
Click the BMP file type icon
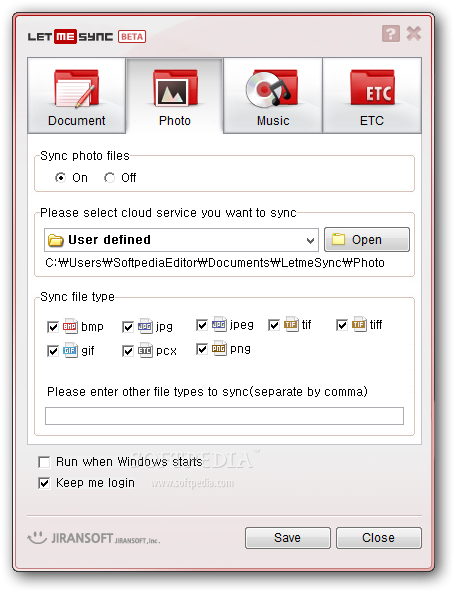(70, 326)
